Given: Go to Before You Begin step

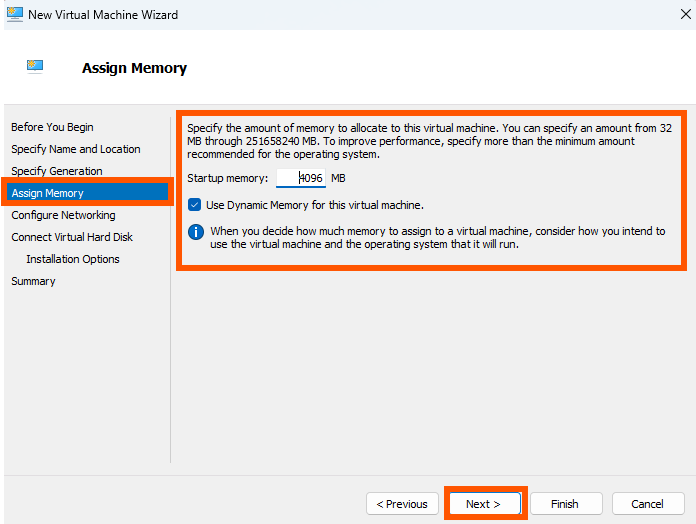Looking at the screenshot, I should coord(52,127).
